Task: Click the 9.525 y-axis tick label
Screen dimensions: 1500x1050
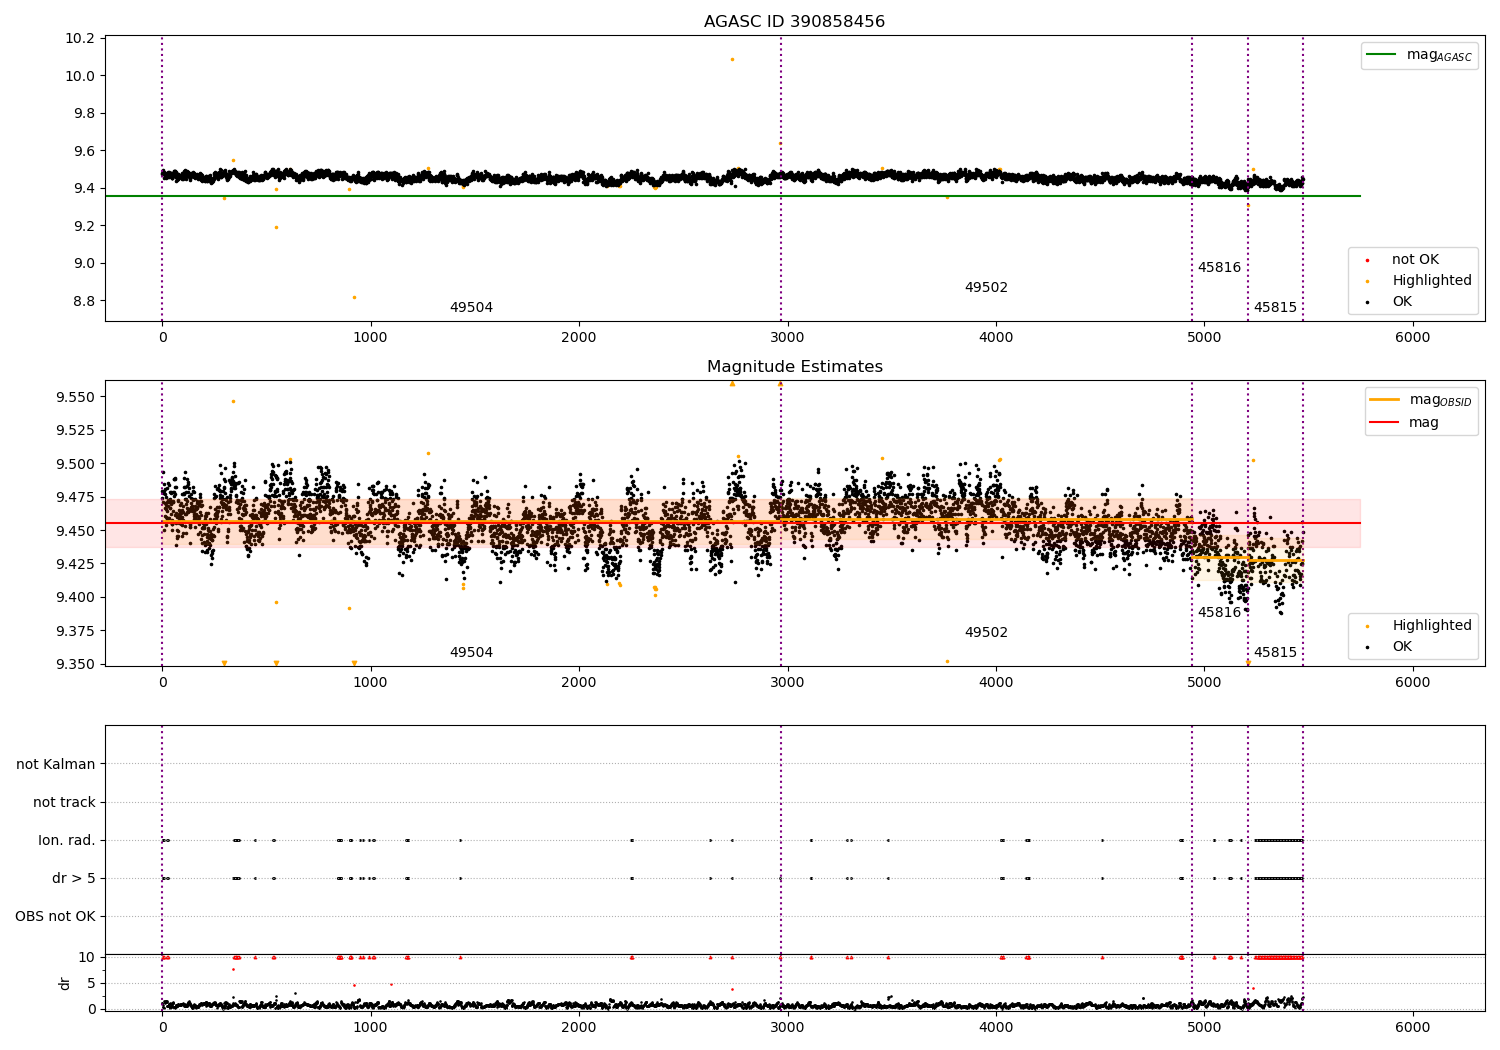Action: tap(76, 431)
